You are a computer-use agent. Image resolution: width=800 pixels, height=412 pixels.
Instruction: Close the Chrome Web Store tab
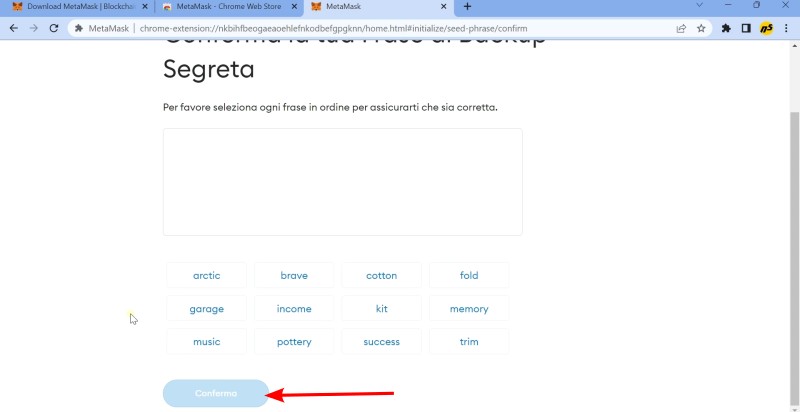pos(293,7)
